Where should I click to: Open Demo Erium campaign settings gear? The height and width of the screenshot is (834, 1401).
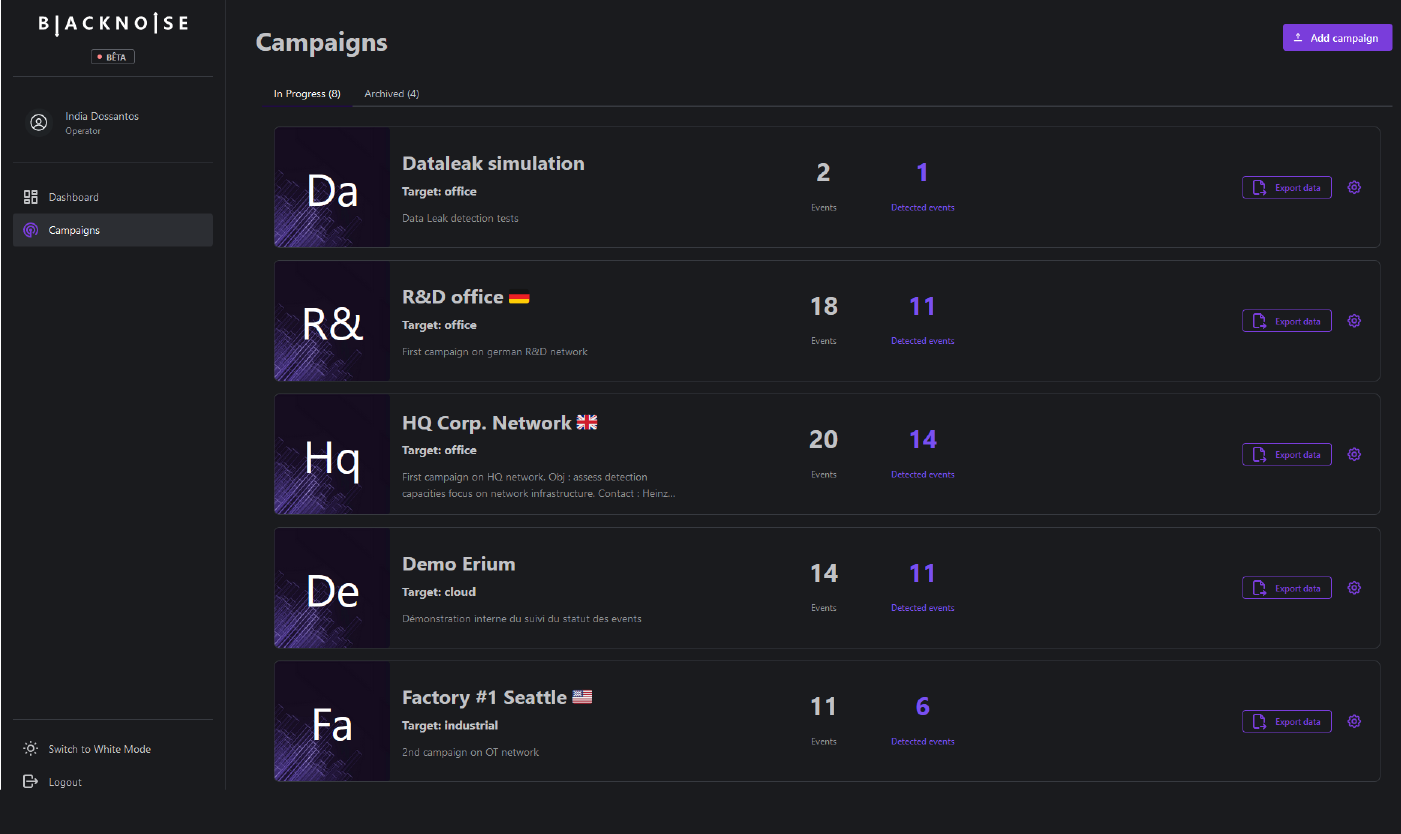pos(1354,588)
